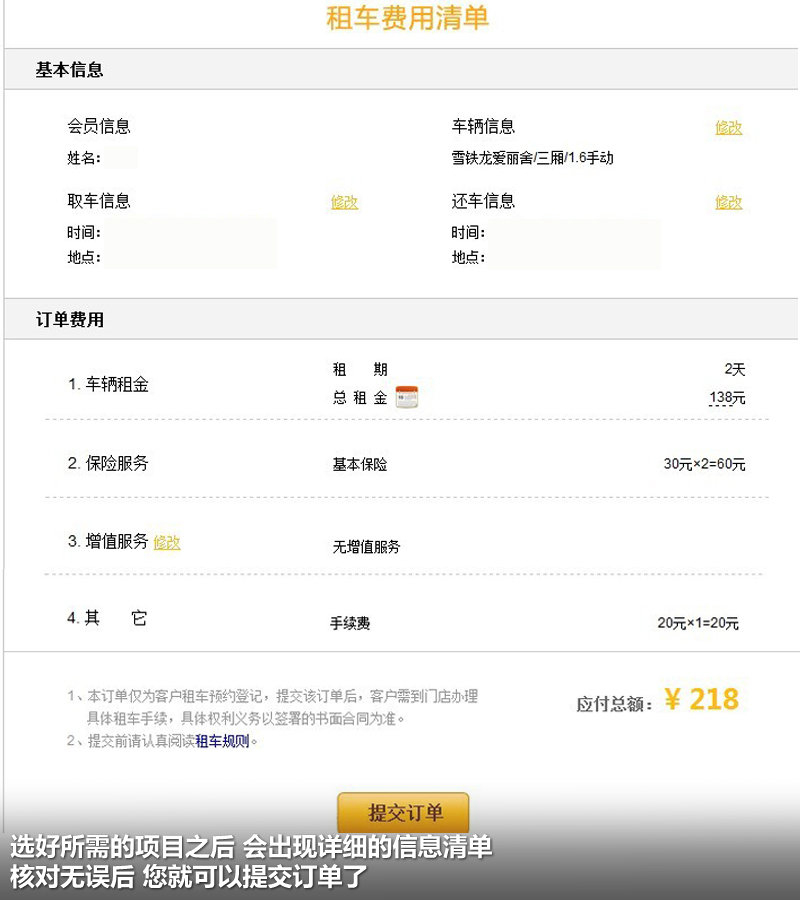Click the return 时间 field under 还车信息

coord(574,231)
